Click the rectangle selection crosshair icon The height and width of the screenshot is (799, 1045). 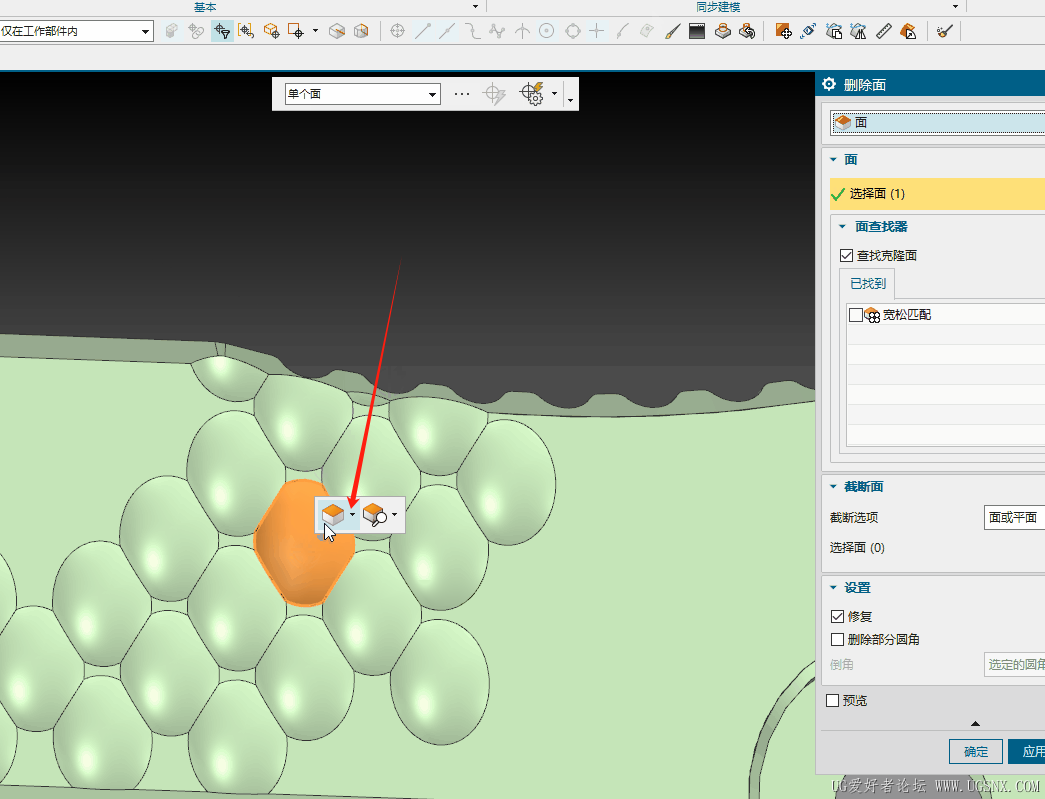point(296,31)
